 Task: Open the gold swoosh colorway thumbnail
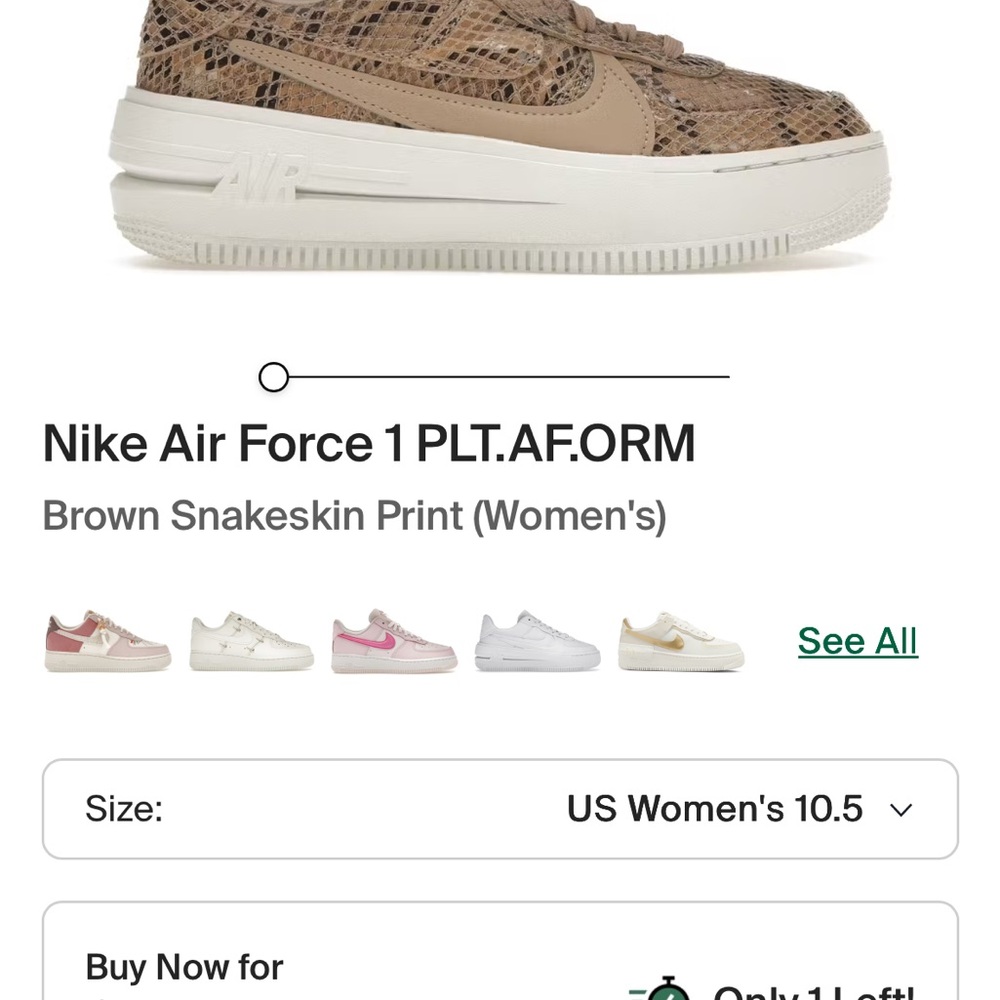[679, 640]
